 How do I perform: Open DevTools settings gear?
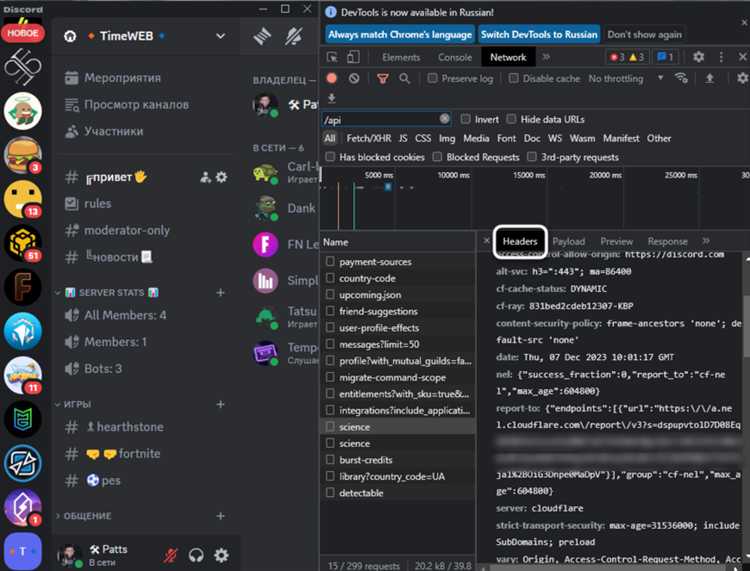(698, 57)
